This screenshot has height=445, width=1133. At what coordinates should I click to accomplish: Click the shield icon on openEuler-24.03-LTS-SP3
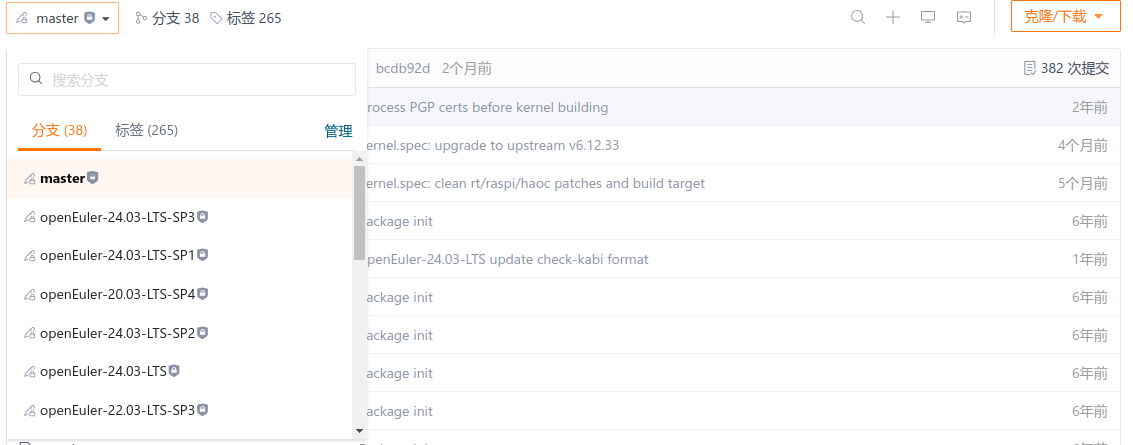coord(202,217)
